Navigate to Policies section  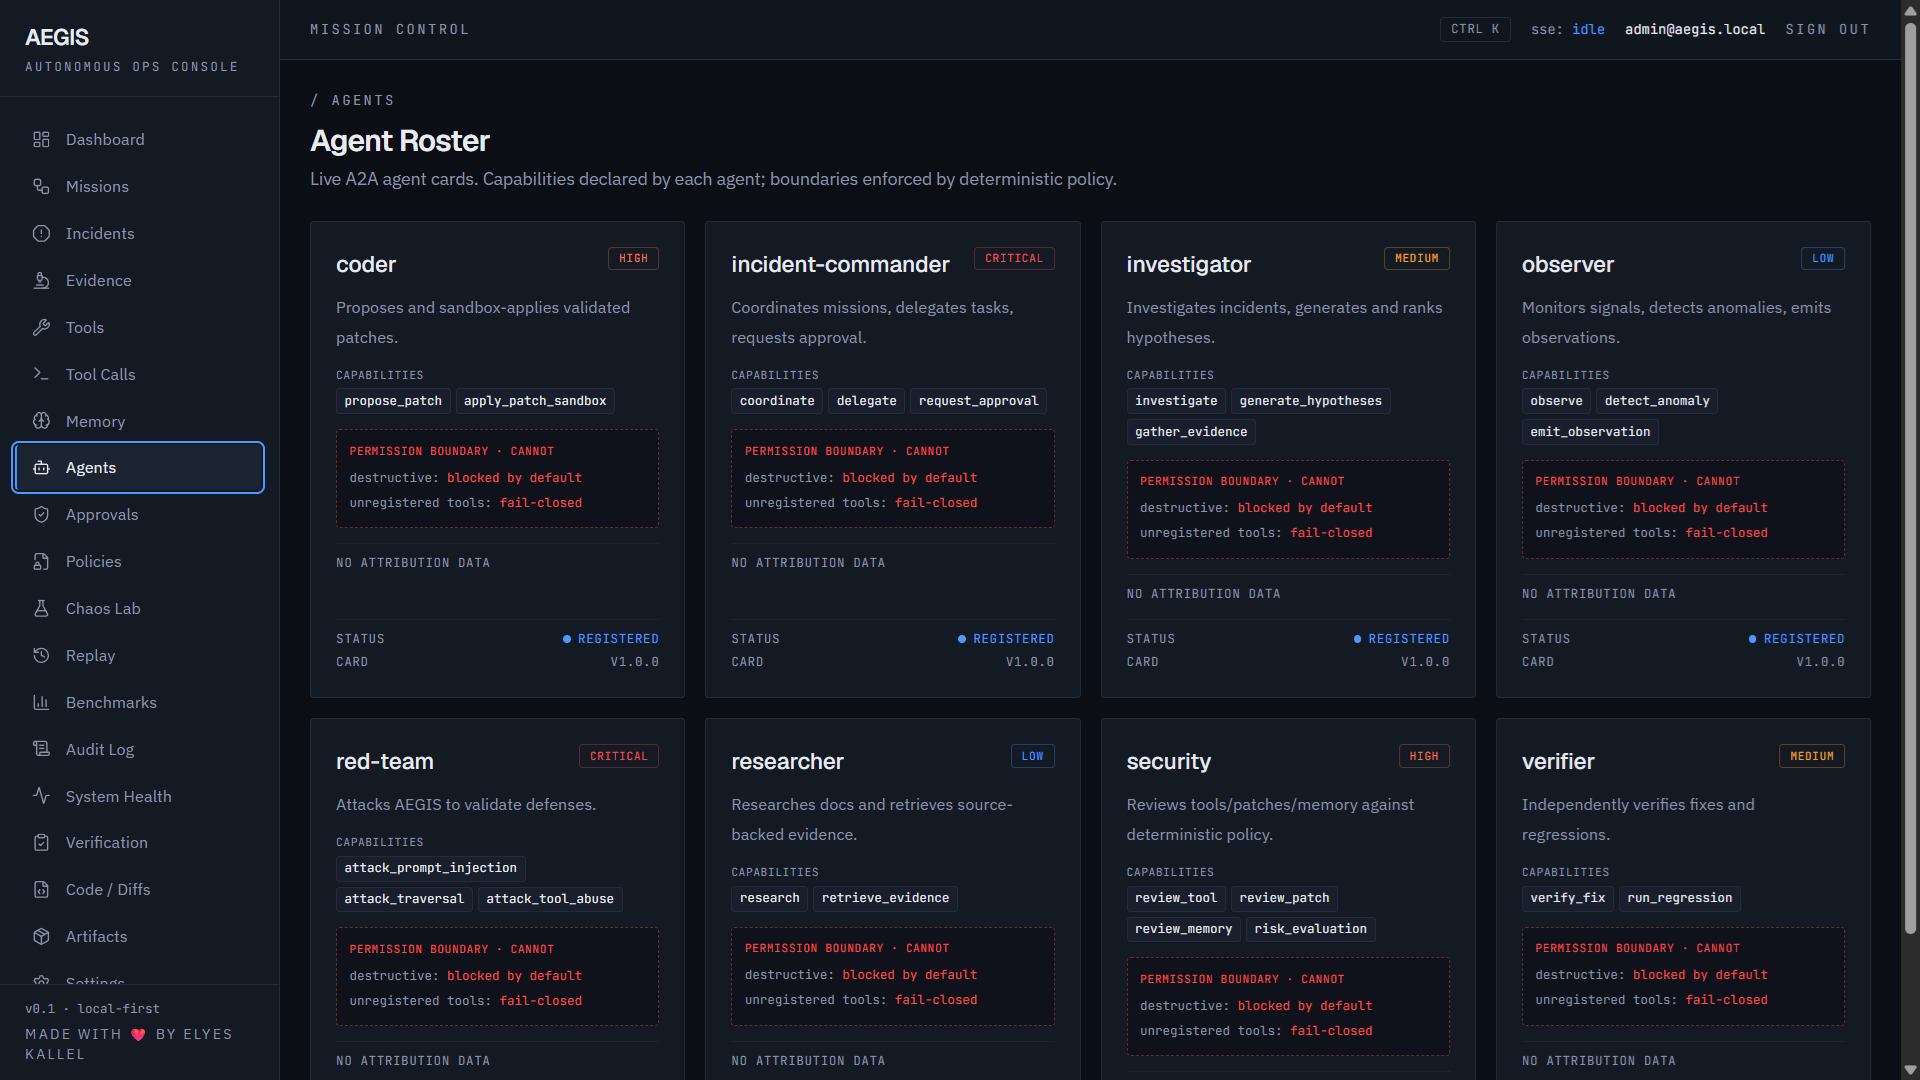point(138,562)
